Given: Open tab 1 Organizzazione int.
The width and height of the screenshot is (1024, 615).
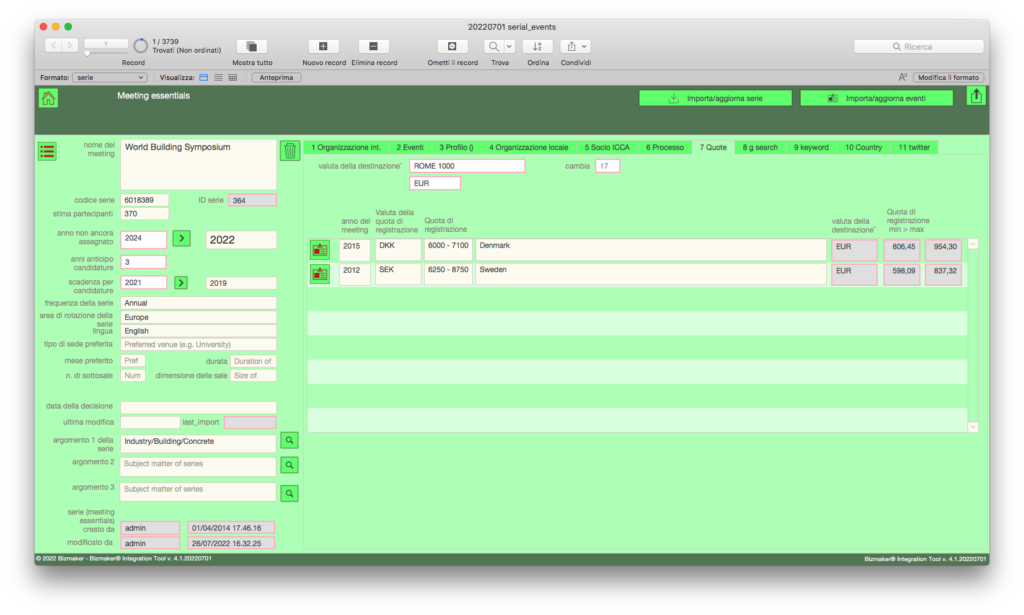Looking at the screenshot, I should pyautogui.click(x=345, y=148).
